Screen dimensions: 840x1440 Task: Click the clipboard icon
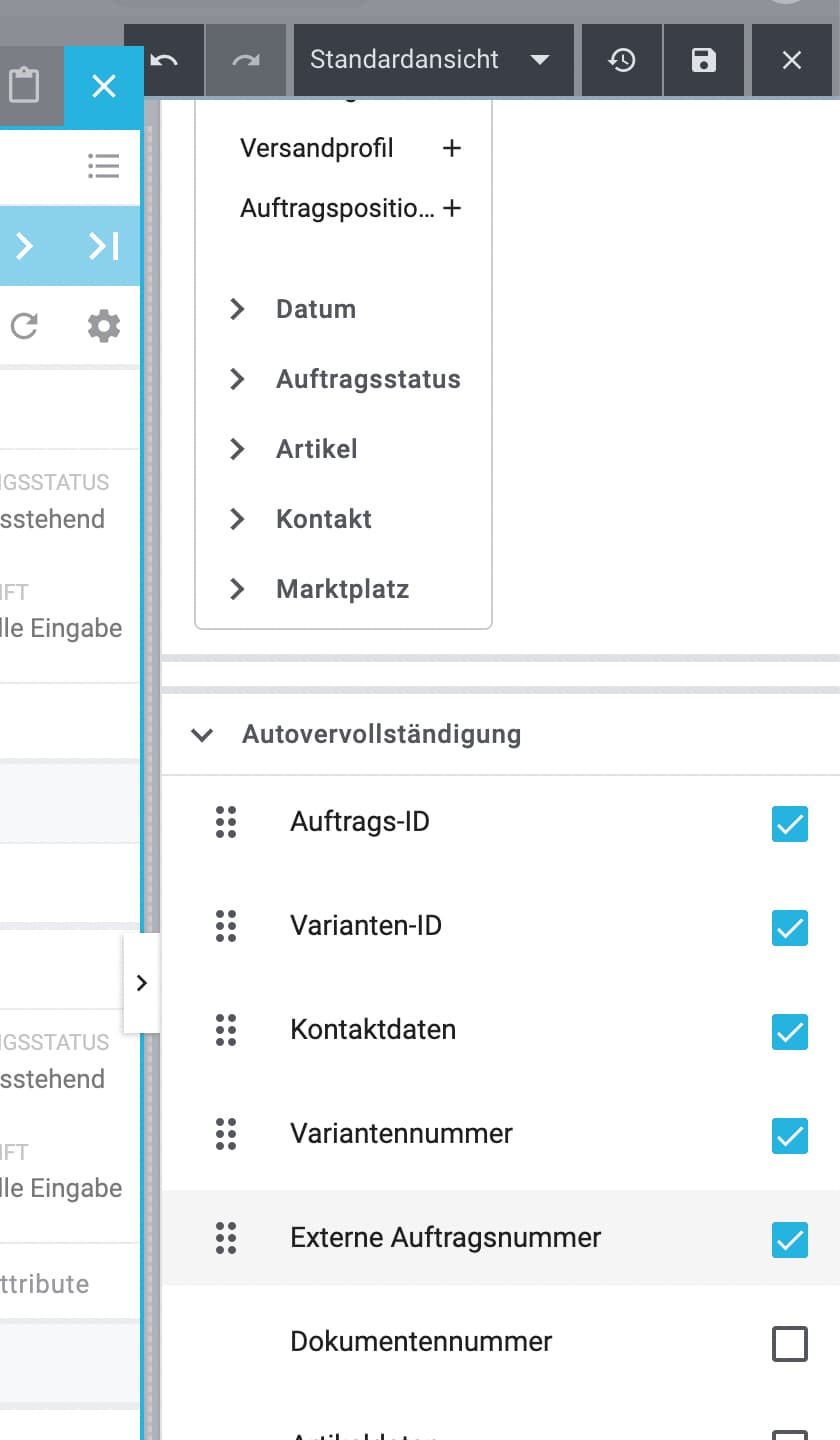(24, 86)
